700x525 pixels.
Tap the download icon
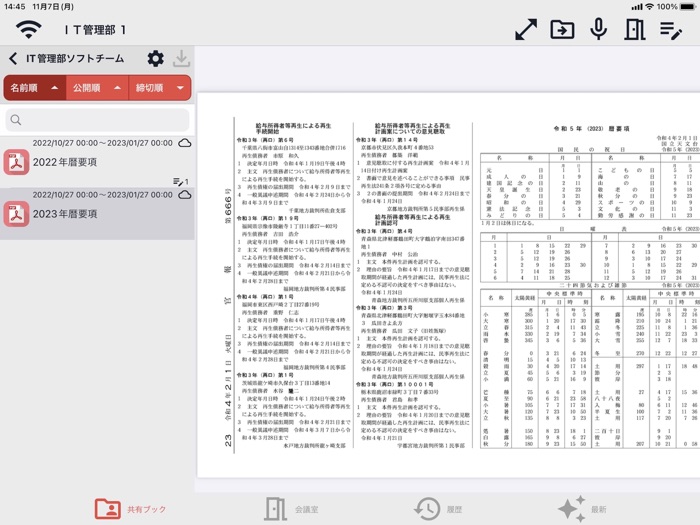point(181,58)
